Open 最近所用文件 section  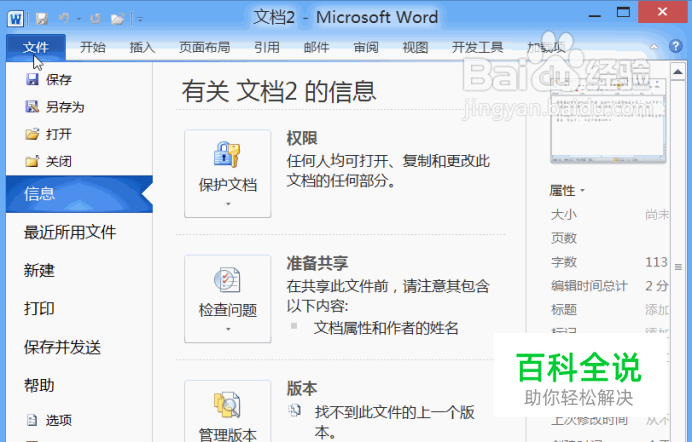[x=70, y=232]
